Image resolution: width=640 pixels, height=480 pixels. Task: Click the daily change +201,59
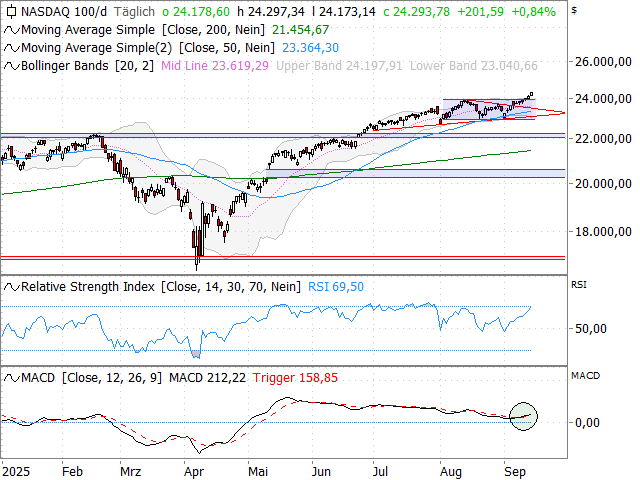pos(480,12)
